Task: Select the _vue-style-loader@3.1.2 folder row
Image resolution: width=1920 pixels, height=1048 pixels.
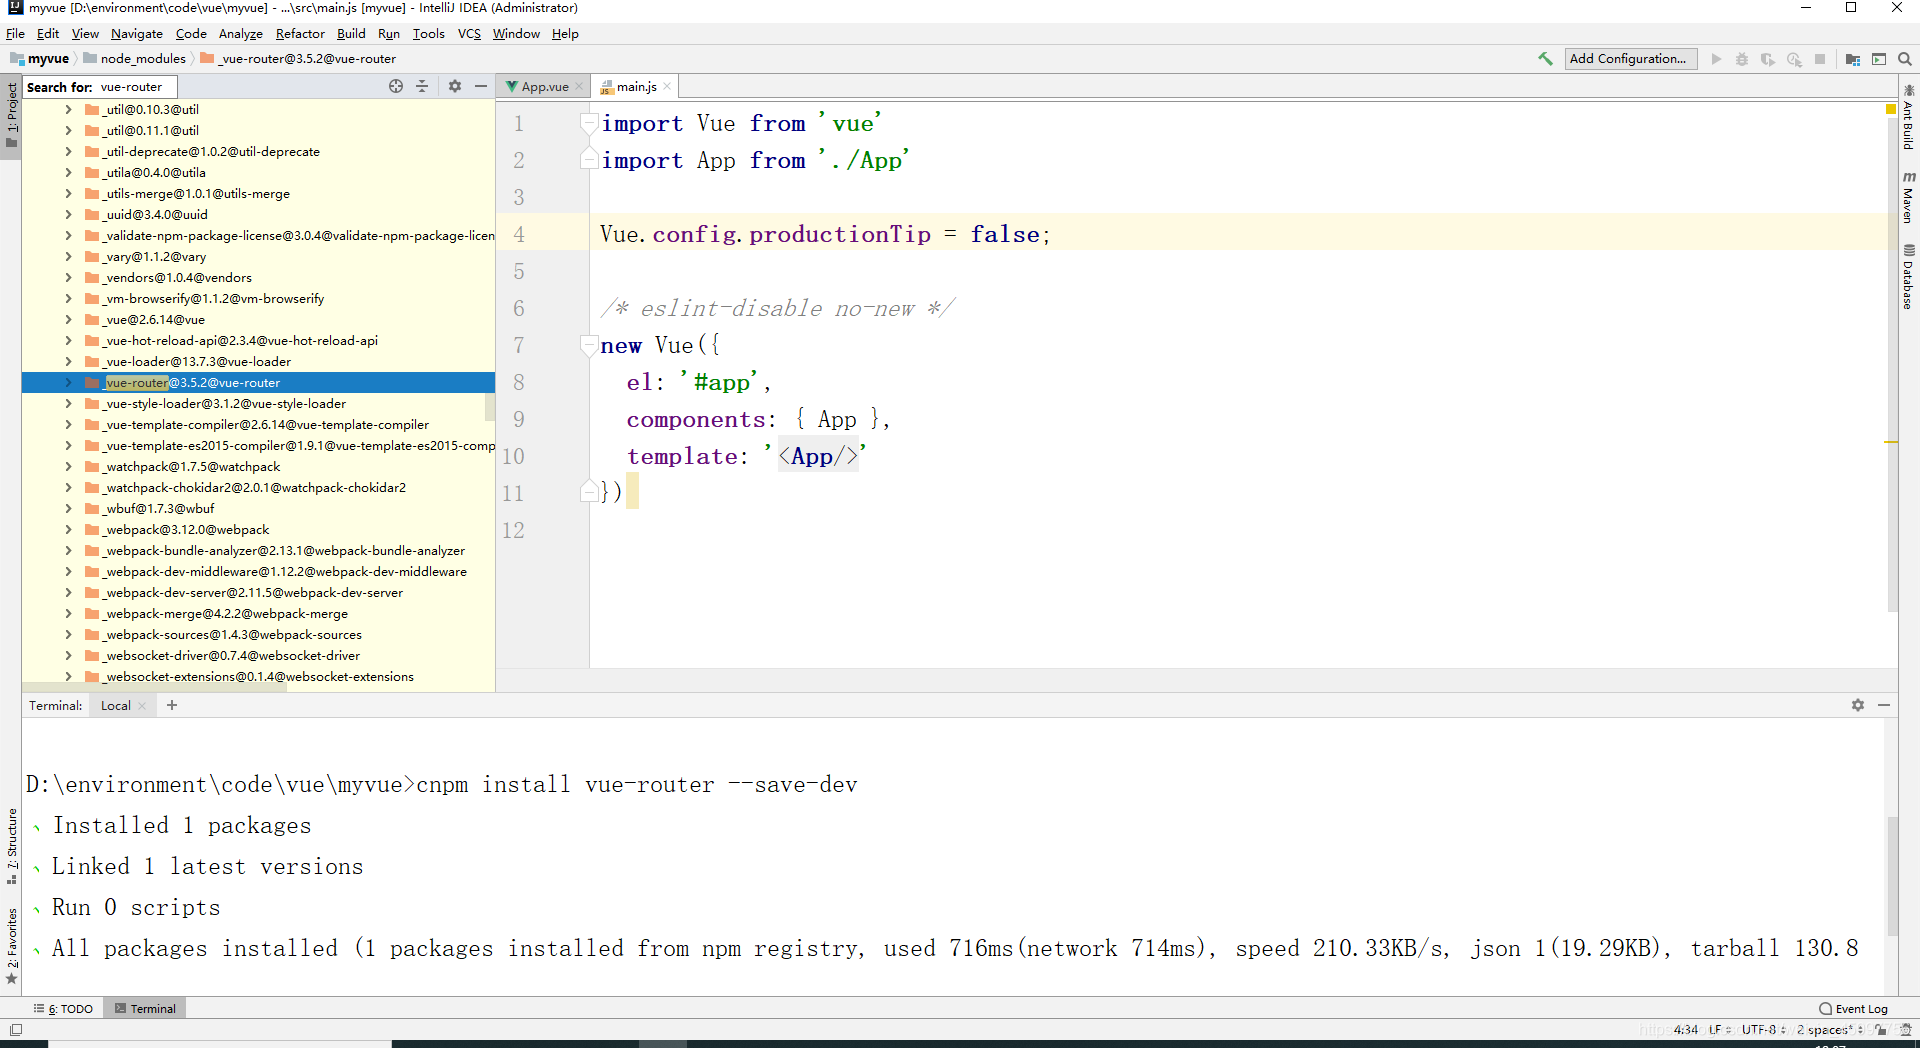Action: pos(258,403)
